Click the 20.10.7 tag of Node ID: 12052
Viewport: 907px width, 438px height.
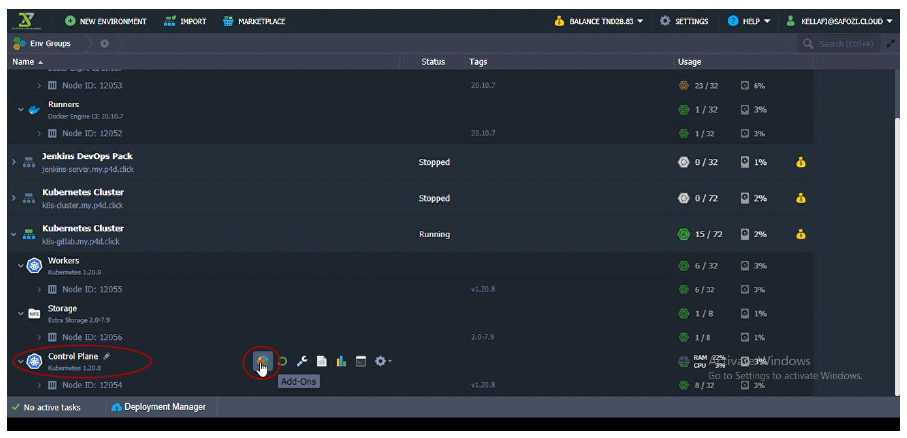[483, 134]
